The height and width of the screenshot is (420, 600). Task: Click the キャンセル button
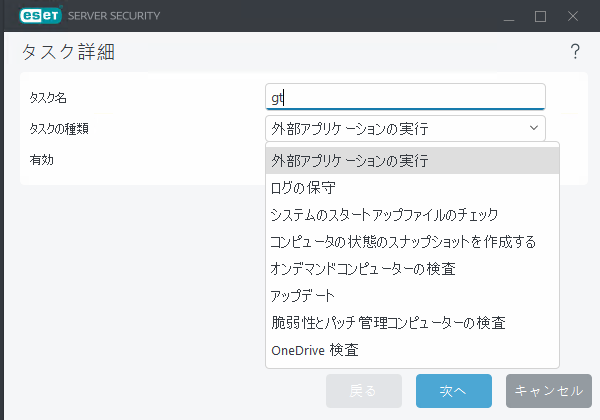click(549, 391)
